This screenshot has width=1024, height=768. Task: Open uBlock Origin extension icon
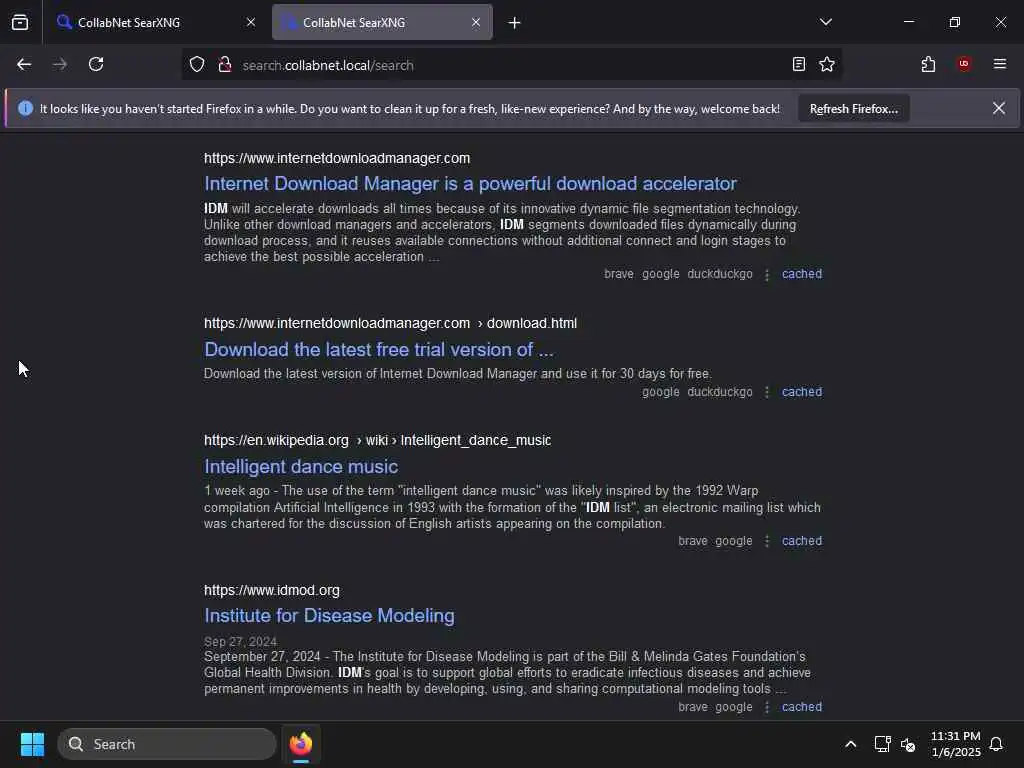(964, 64)
